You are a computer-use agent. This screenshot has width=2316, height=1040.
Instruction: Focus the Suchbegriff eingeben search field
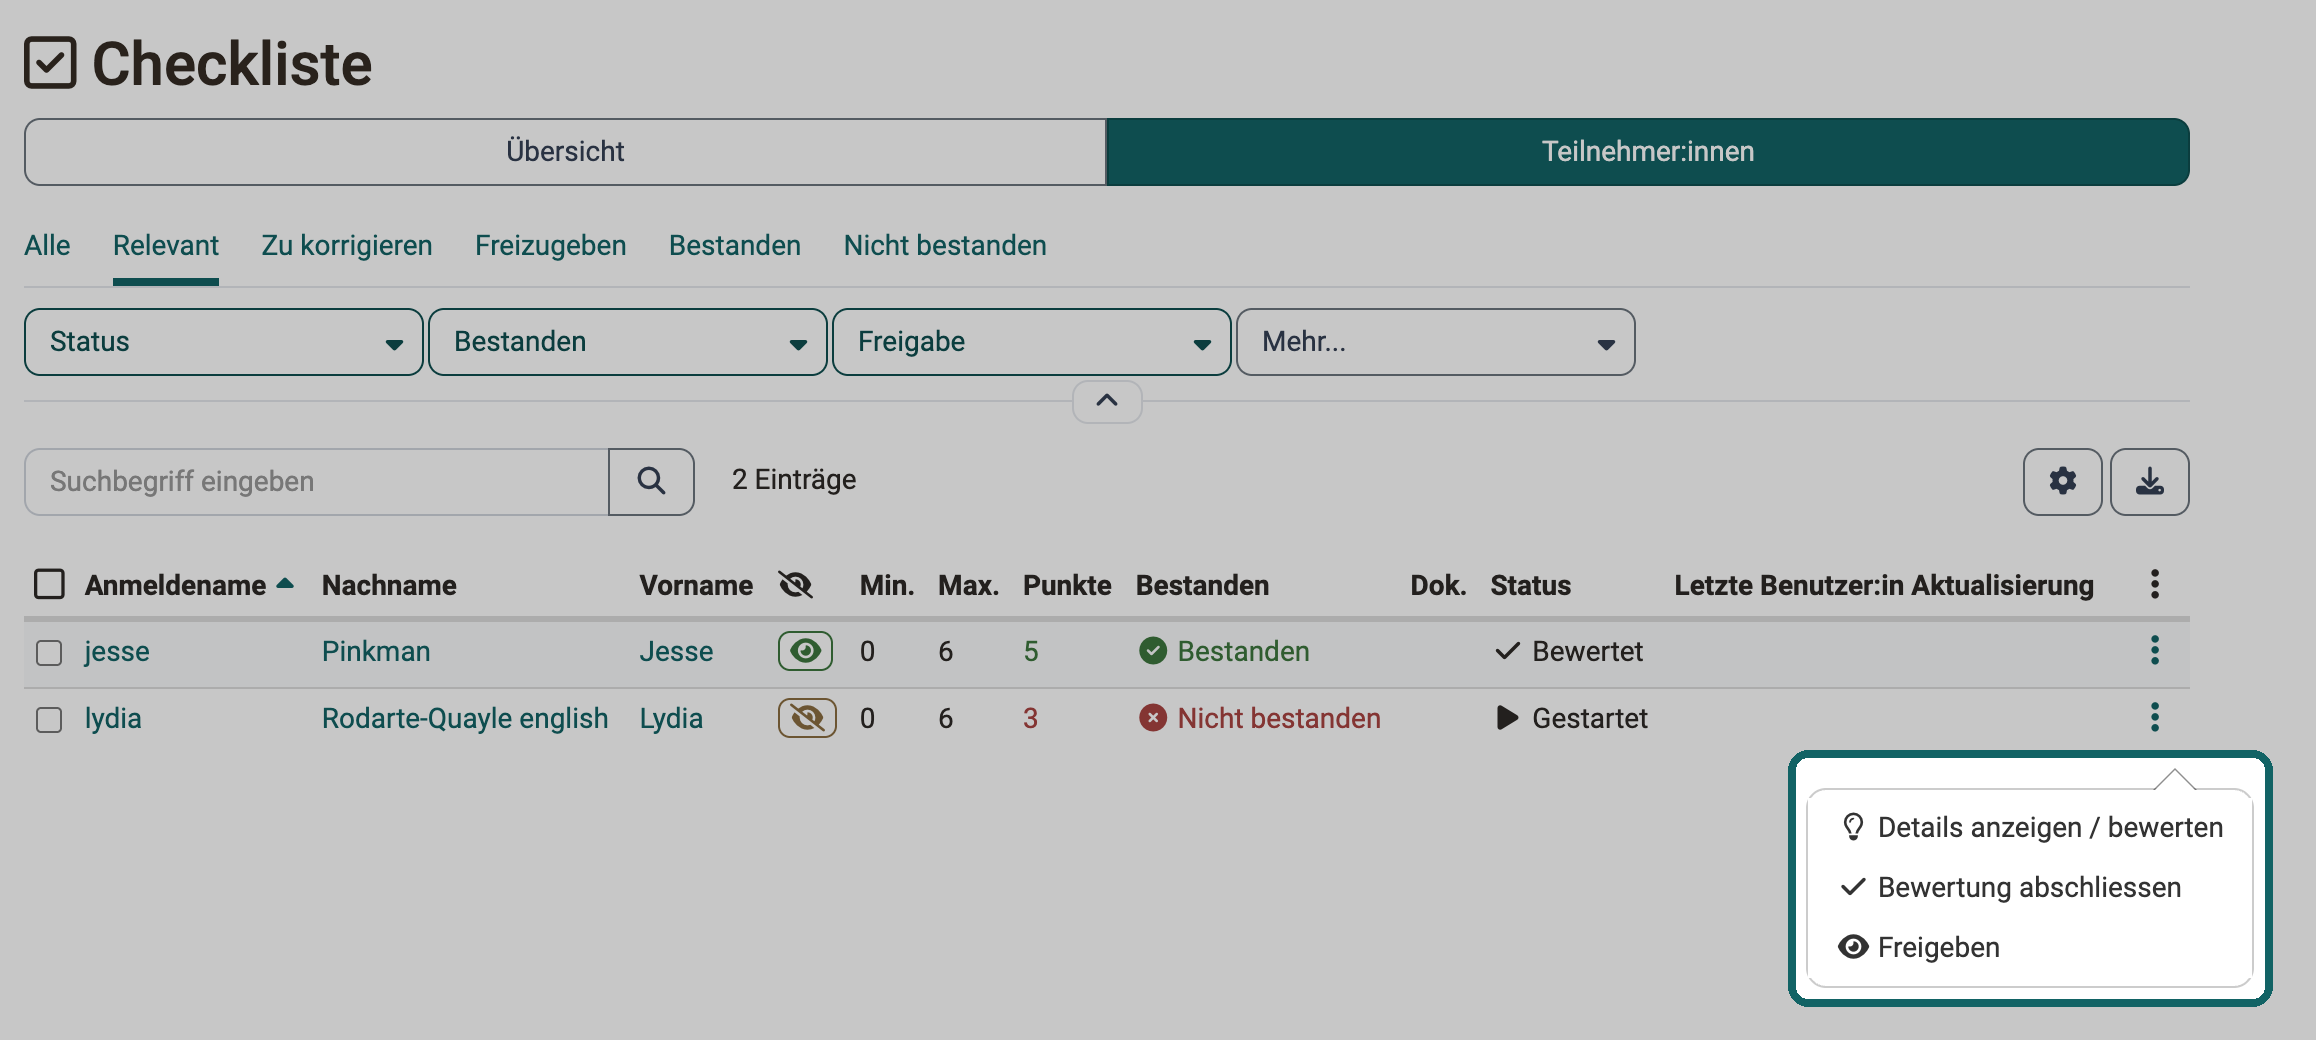317,481
